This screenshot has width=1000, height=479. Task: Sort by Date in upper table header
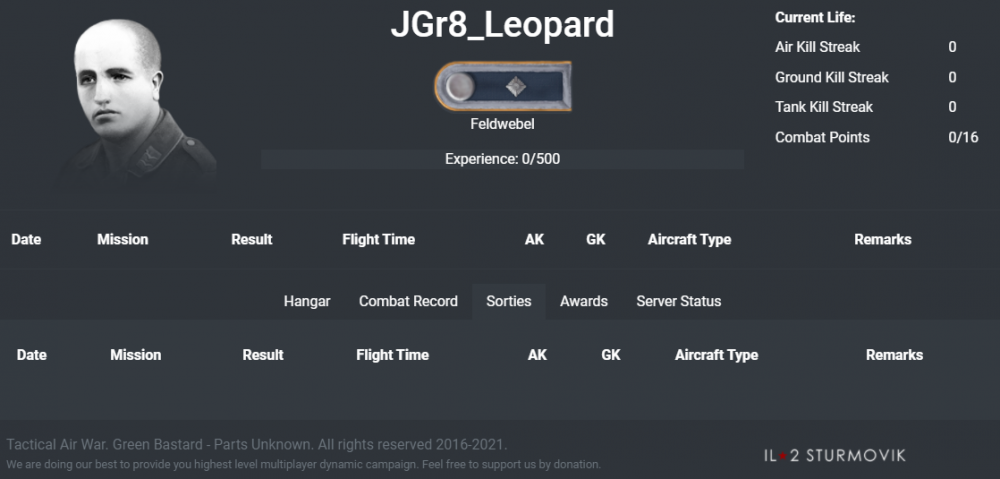(26, 240)
